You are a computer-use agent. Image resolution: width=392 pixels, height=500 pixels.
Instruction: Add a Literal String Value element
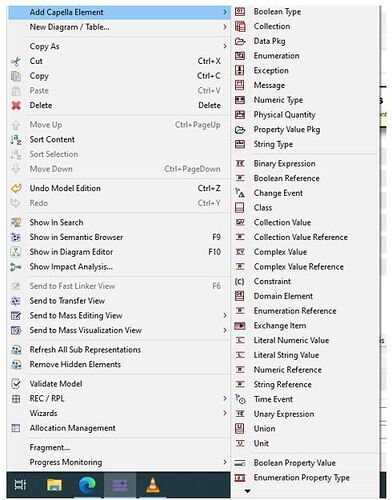(305, 355)
